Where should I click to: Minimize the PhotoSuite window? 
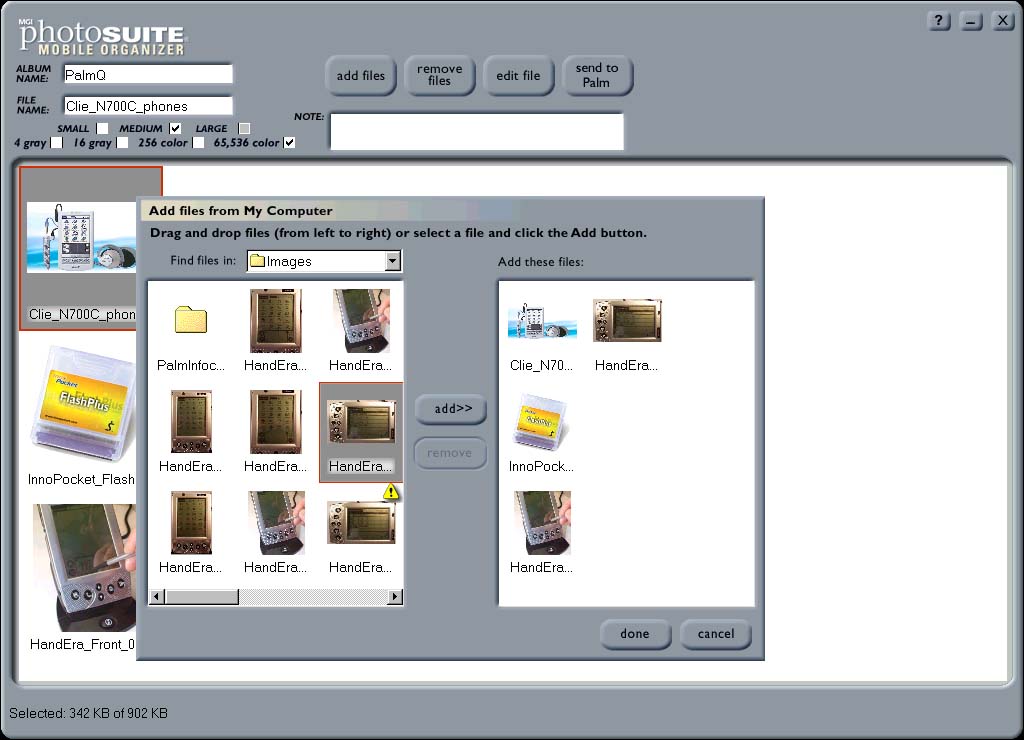pos(971,21)
